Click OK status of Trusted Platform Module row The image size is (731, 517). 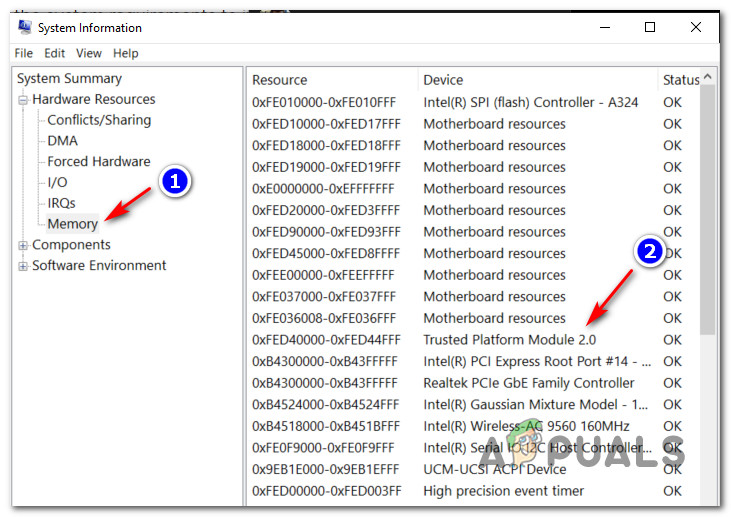click(x=672, y=340)
